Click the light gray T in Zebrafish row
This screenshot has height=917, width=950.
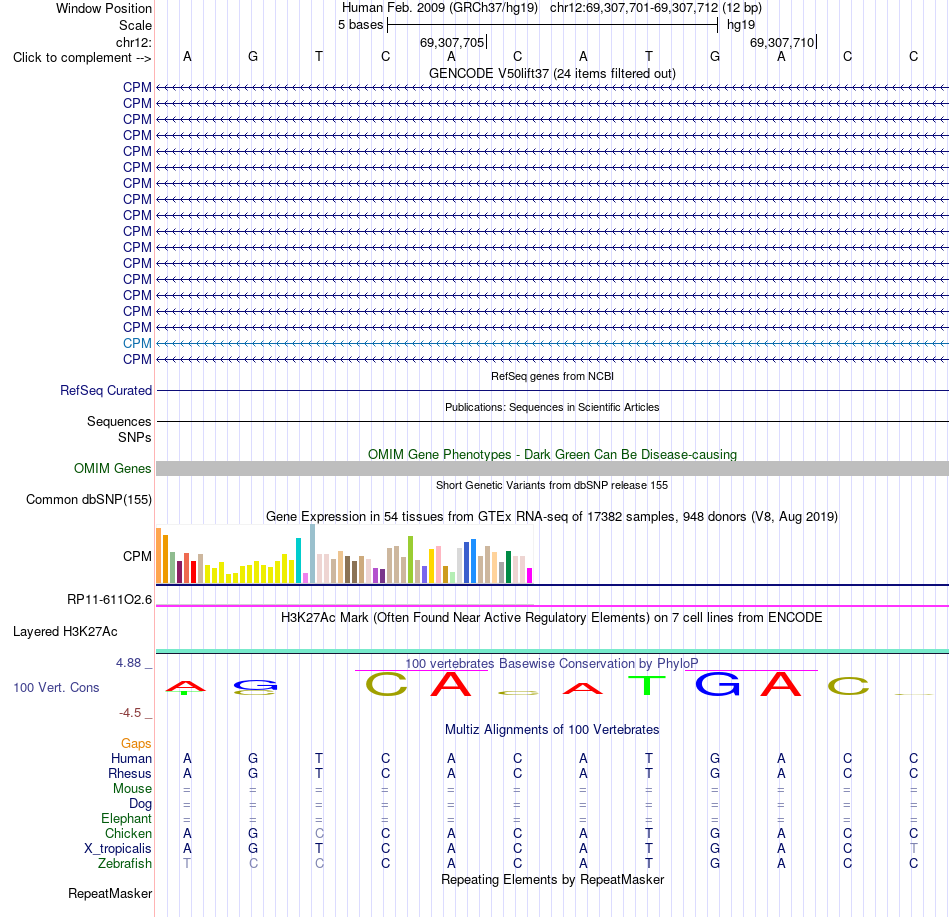pyautogui.click(x=187, y=864)
